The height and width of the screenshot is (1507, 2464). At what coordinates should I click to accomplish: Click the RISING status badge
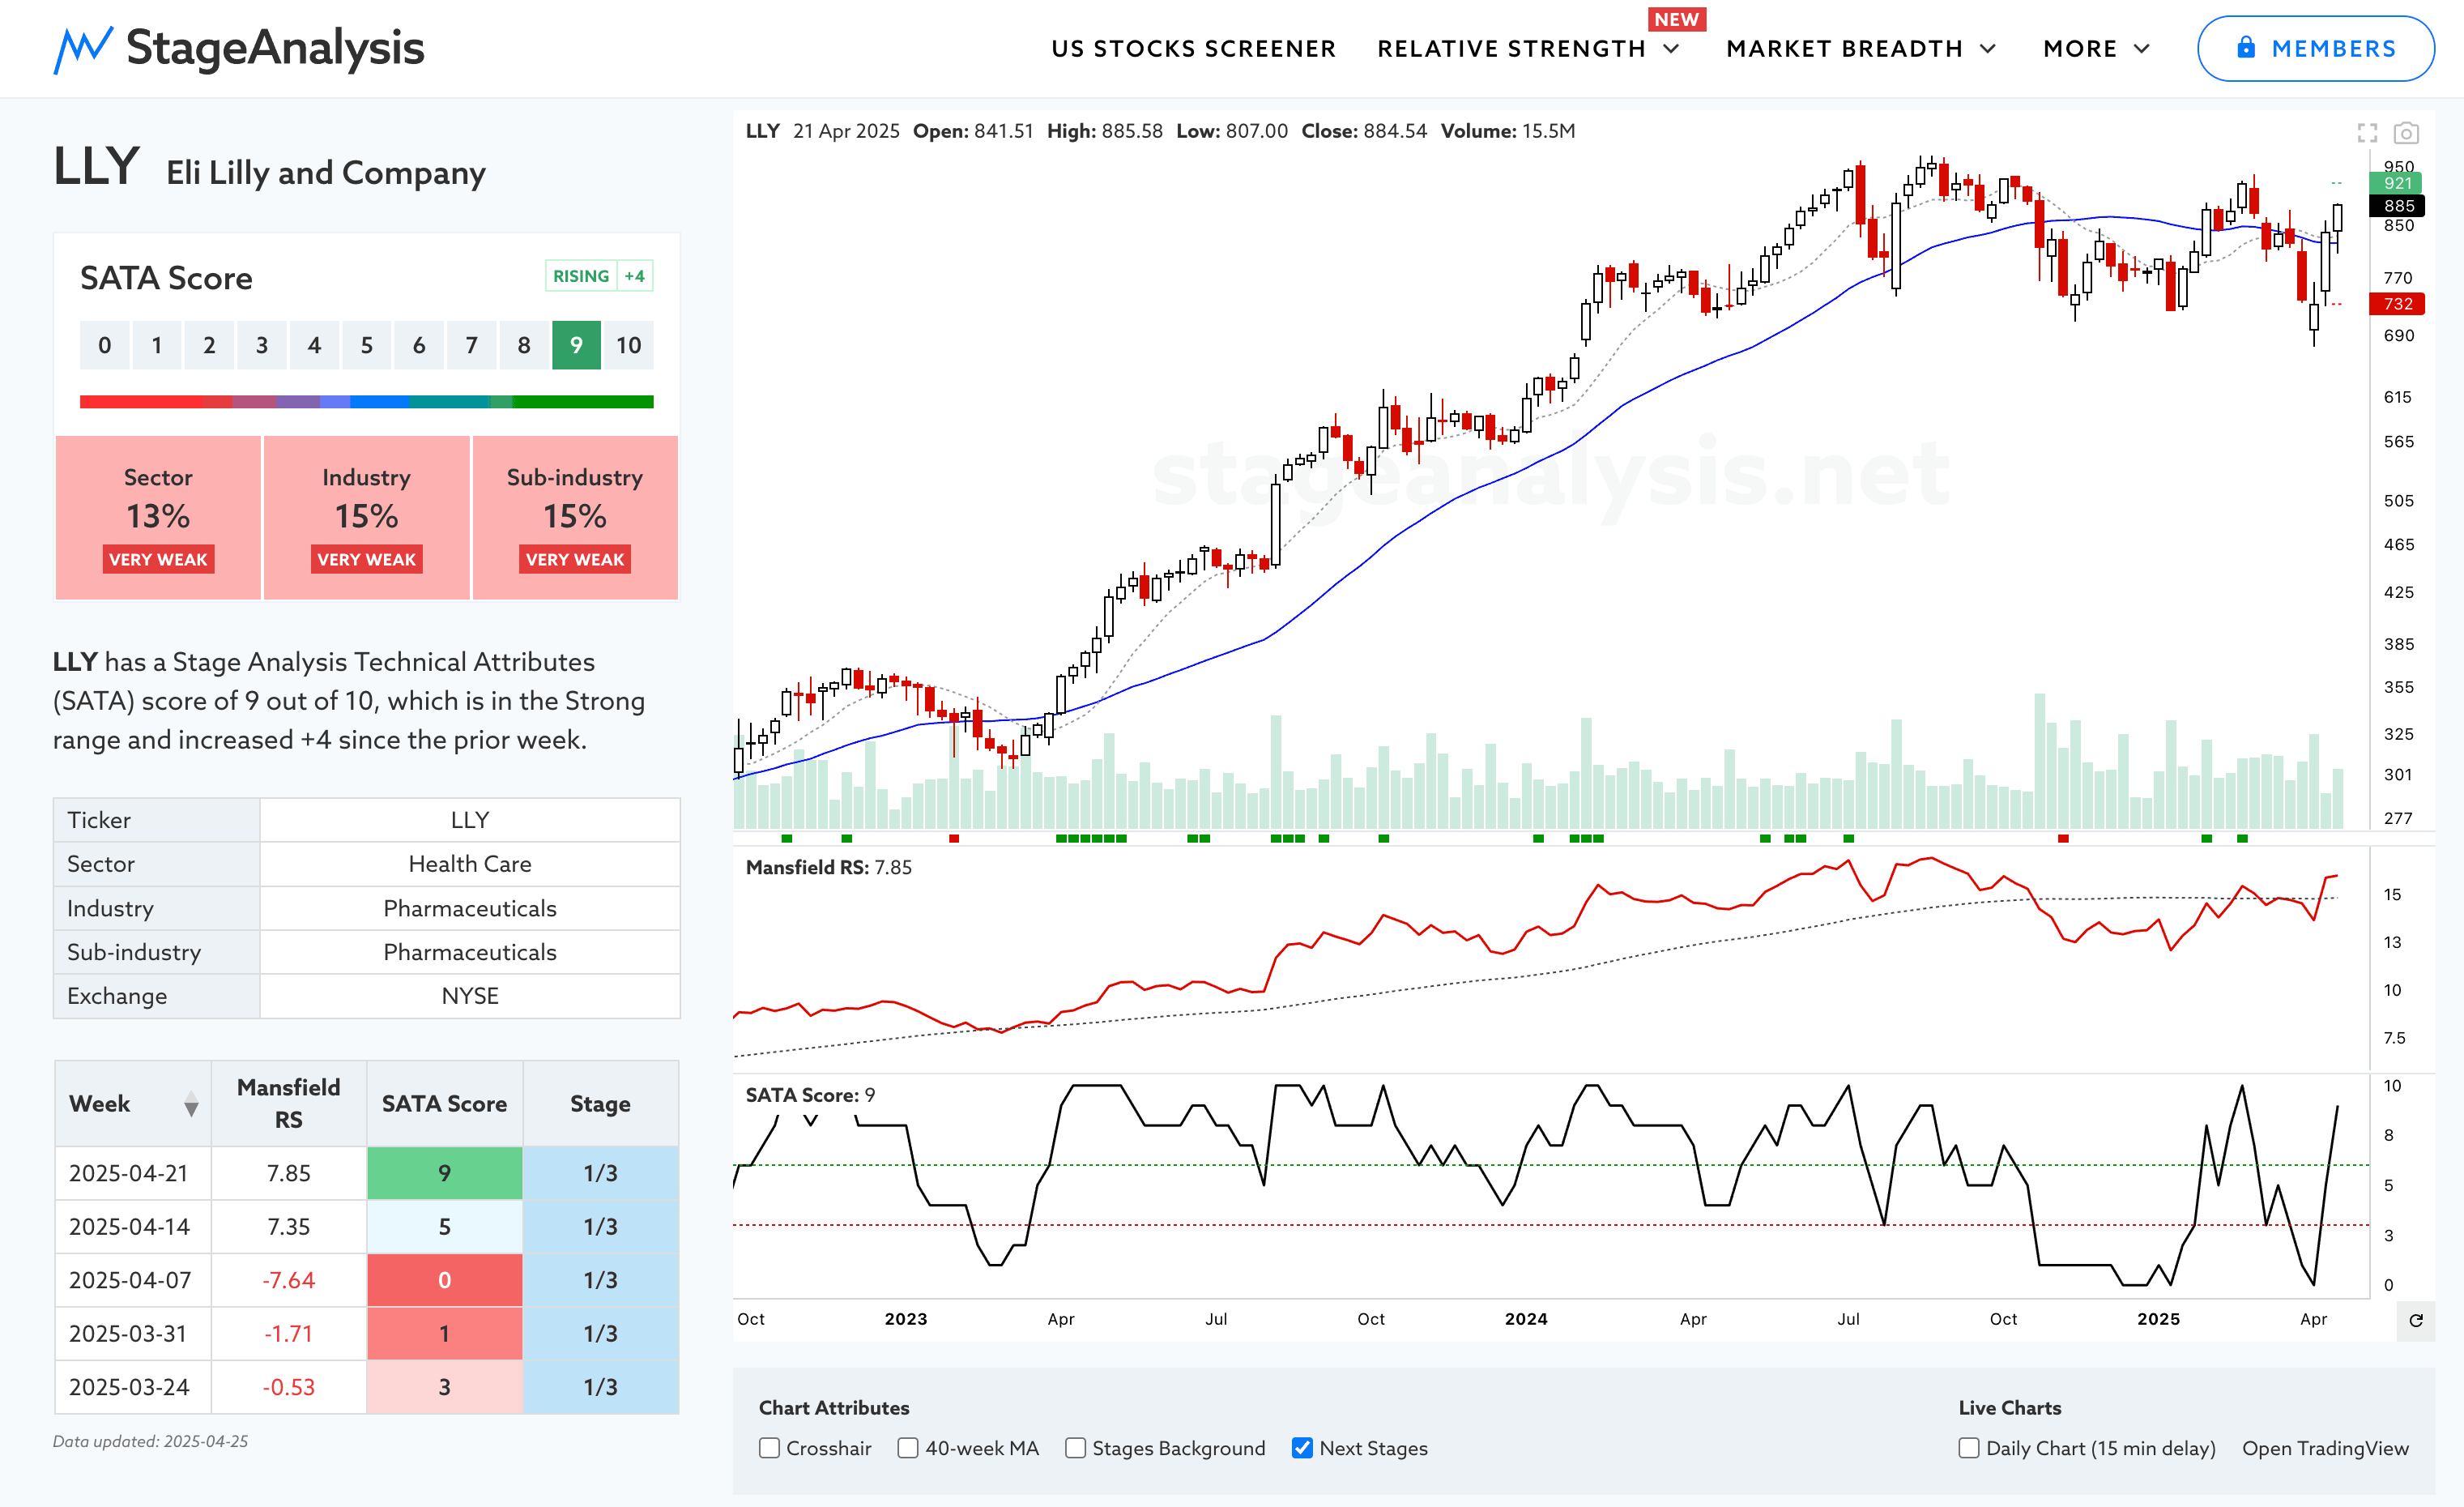coord(581,276)
